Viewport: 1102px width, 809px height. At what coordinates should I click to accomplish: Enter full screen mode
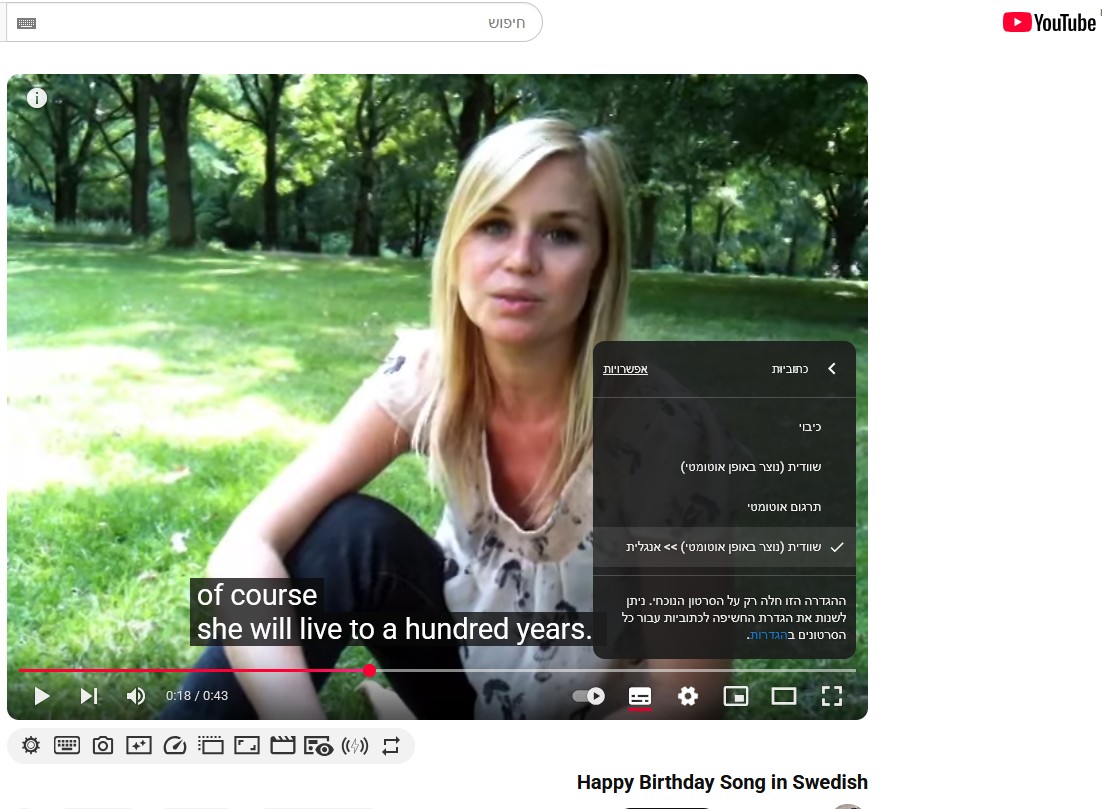tap(831, 696)
